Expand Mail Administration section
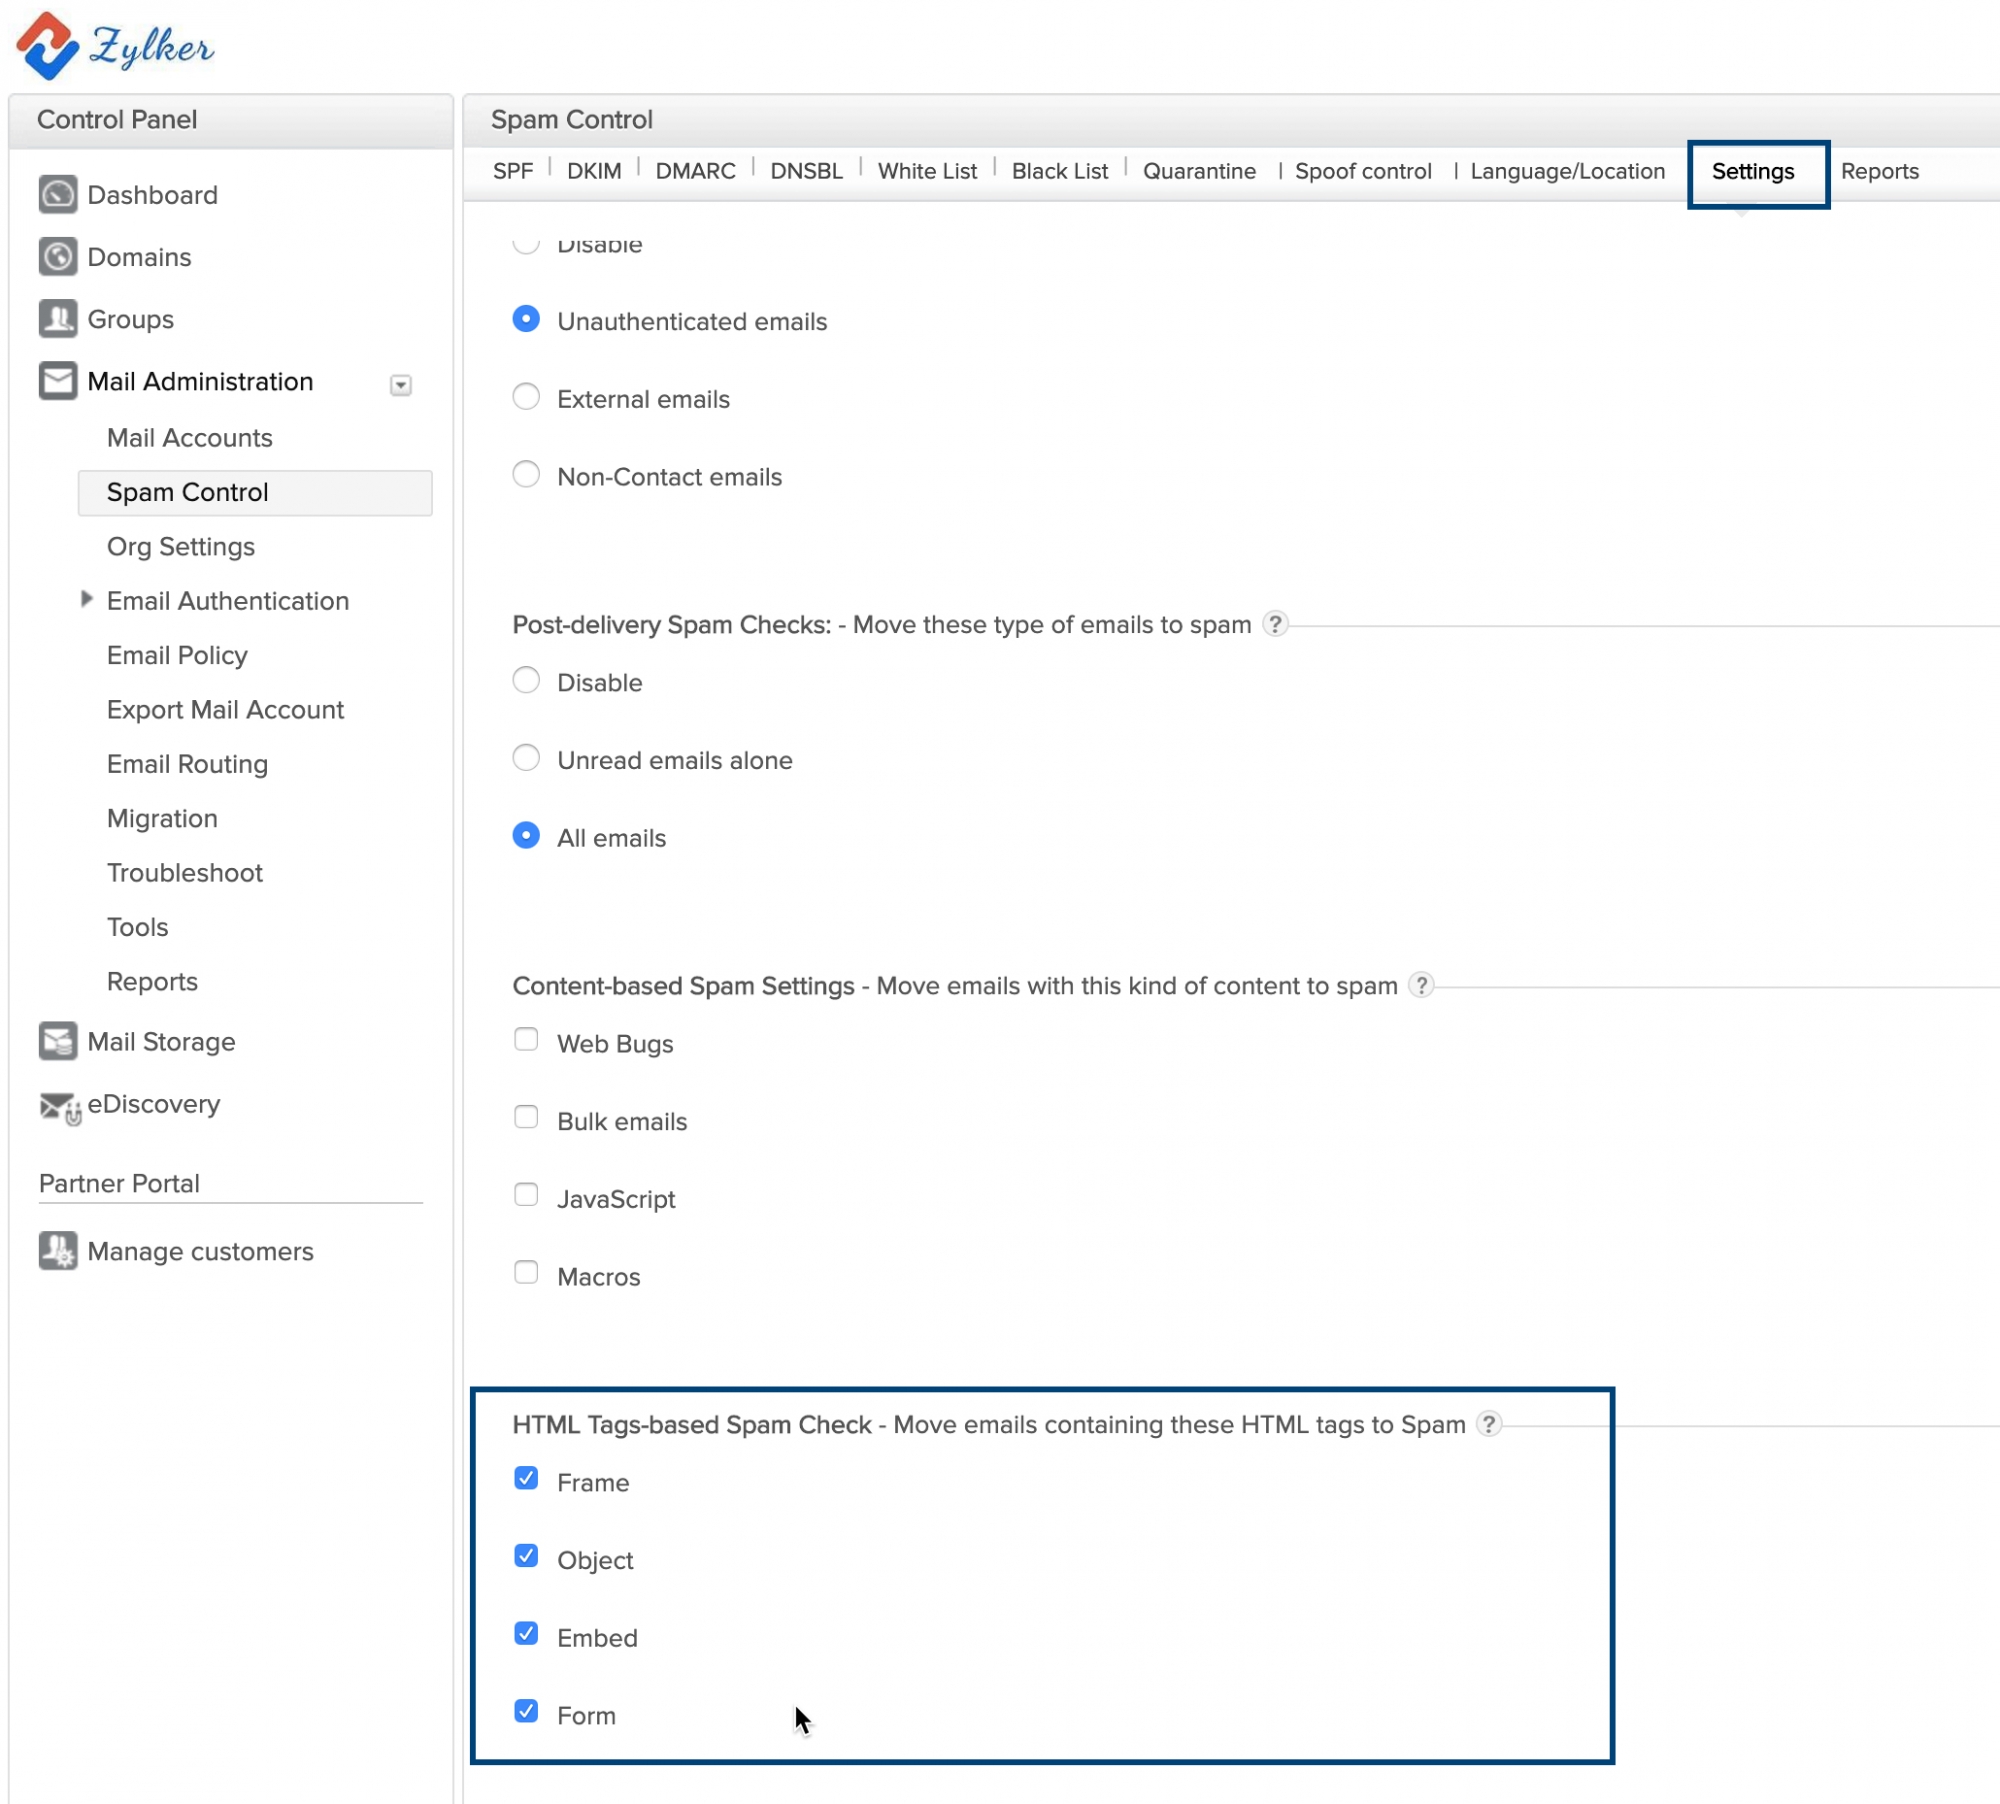 click(402, 383)
